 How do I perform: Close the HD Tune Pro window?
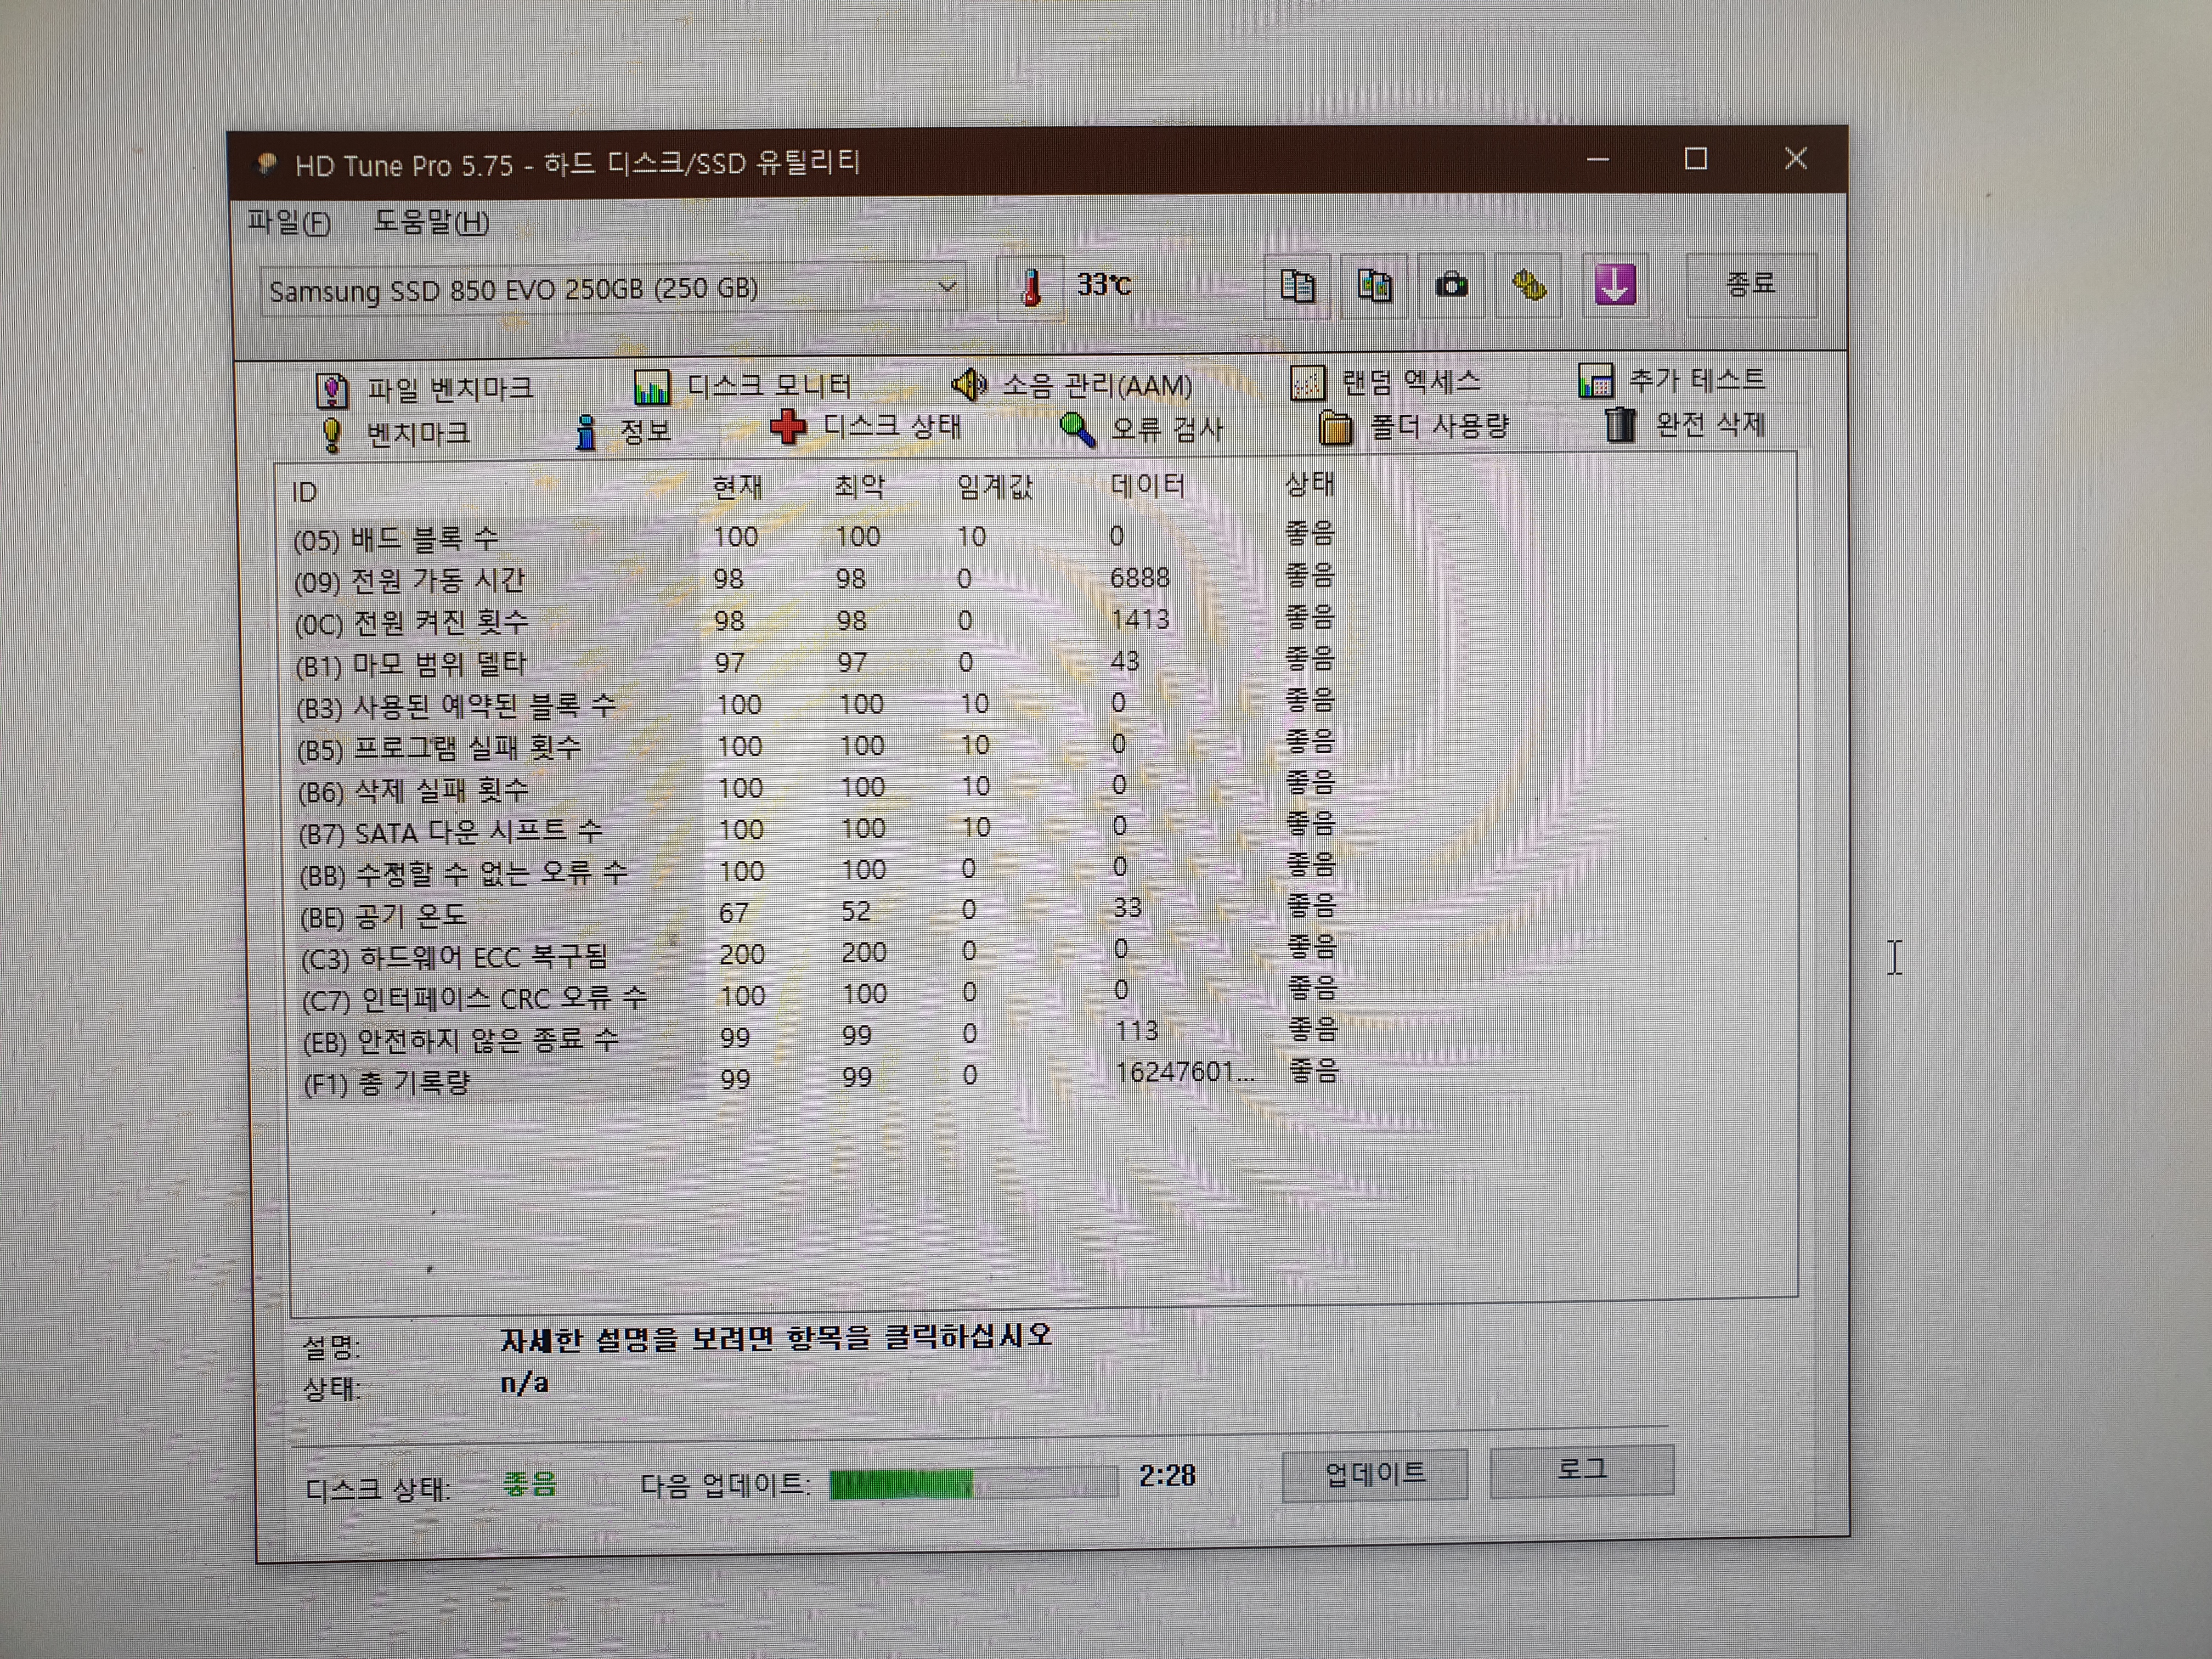[x=1795, y=158]
